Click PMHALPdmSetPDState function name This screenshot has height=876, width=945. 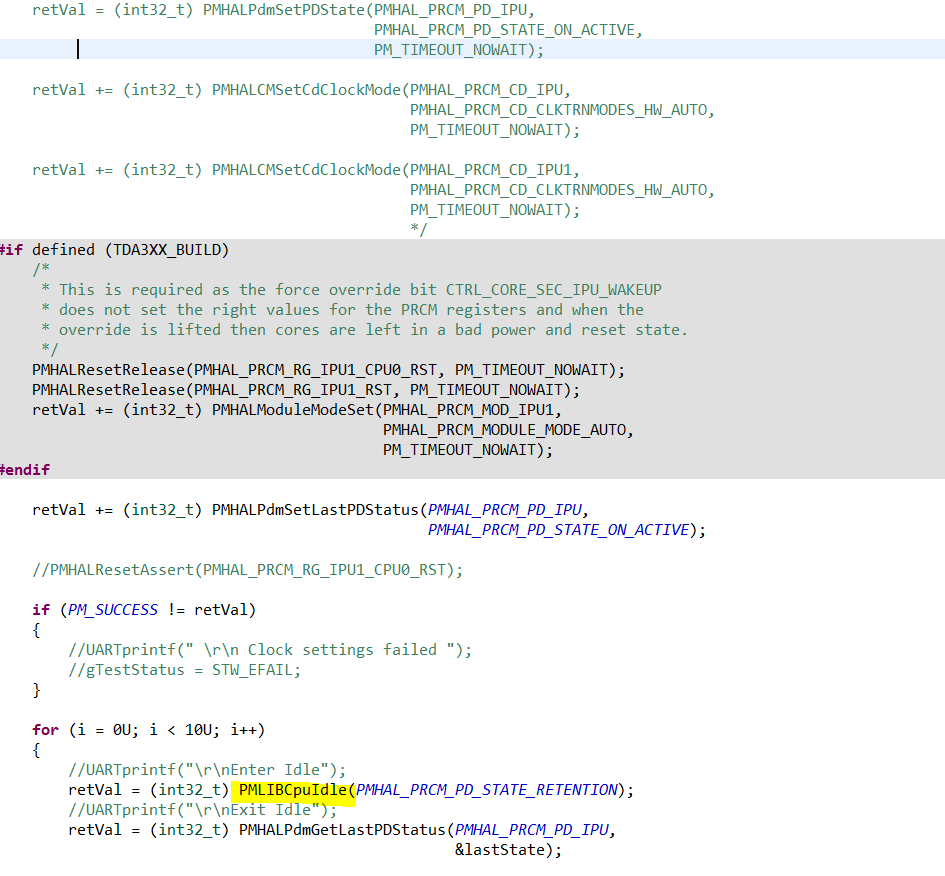(284, 10)
